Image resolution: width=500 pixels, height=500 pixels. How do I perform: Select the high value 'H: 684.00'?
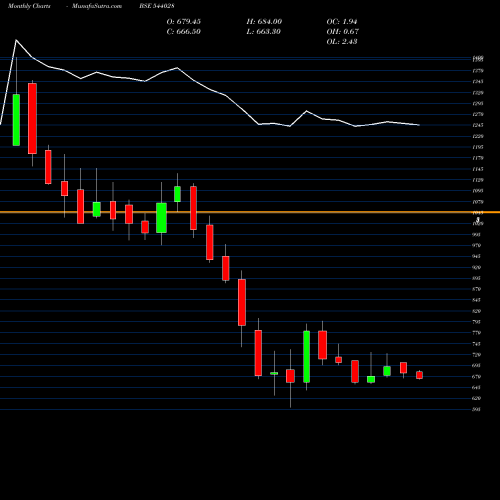pos(264,22)
